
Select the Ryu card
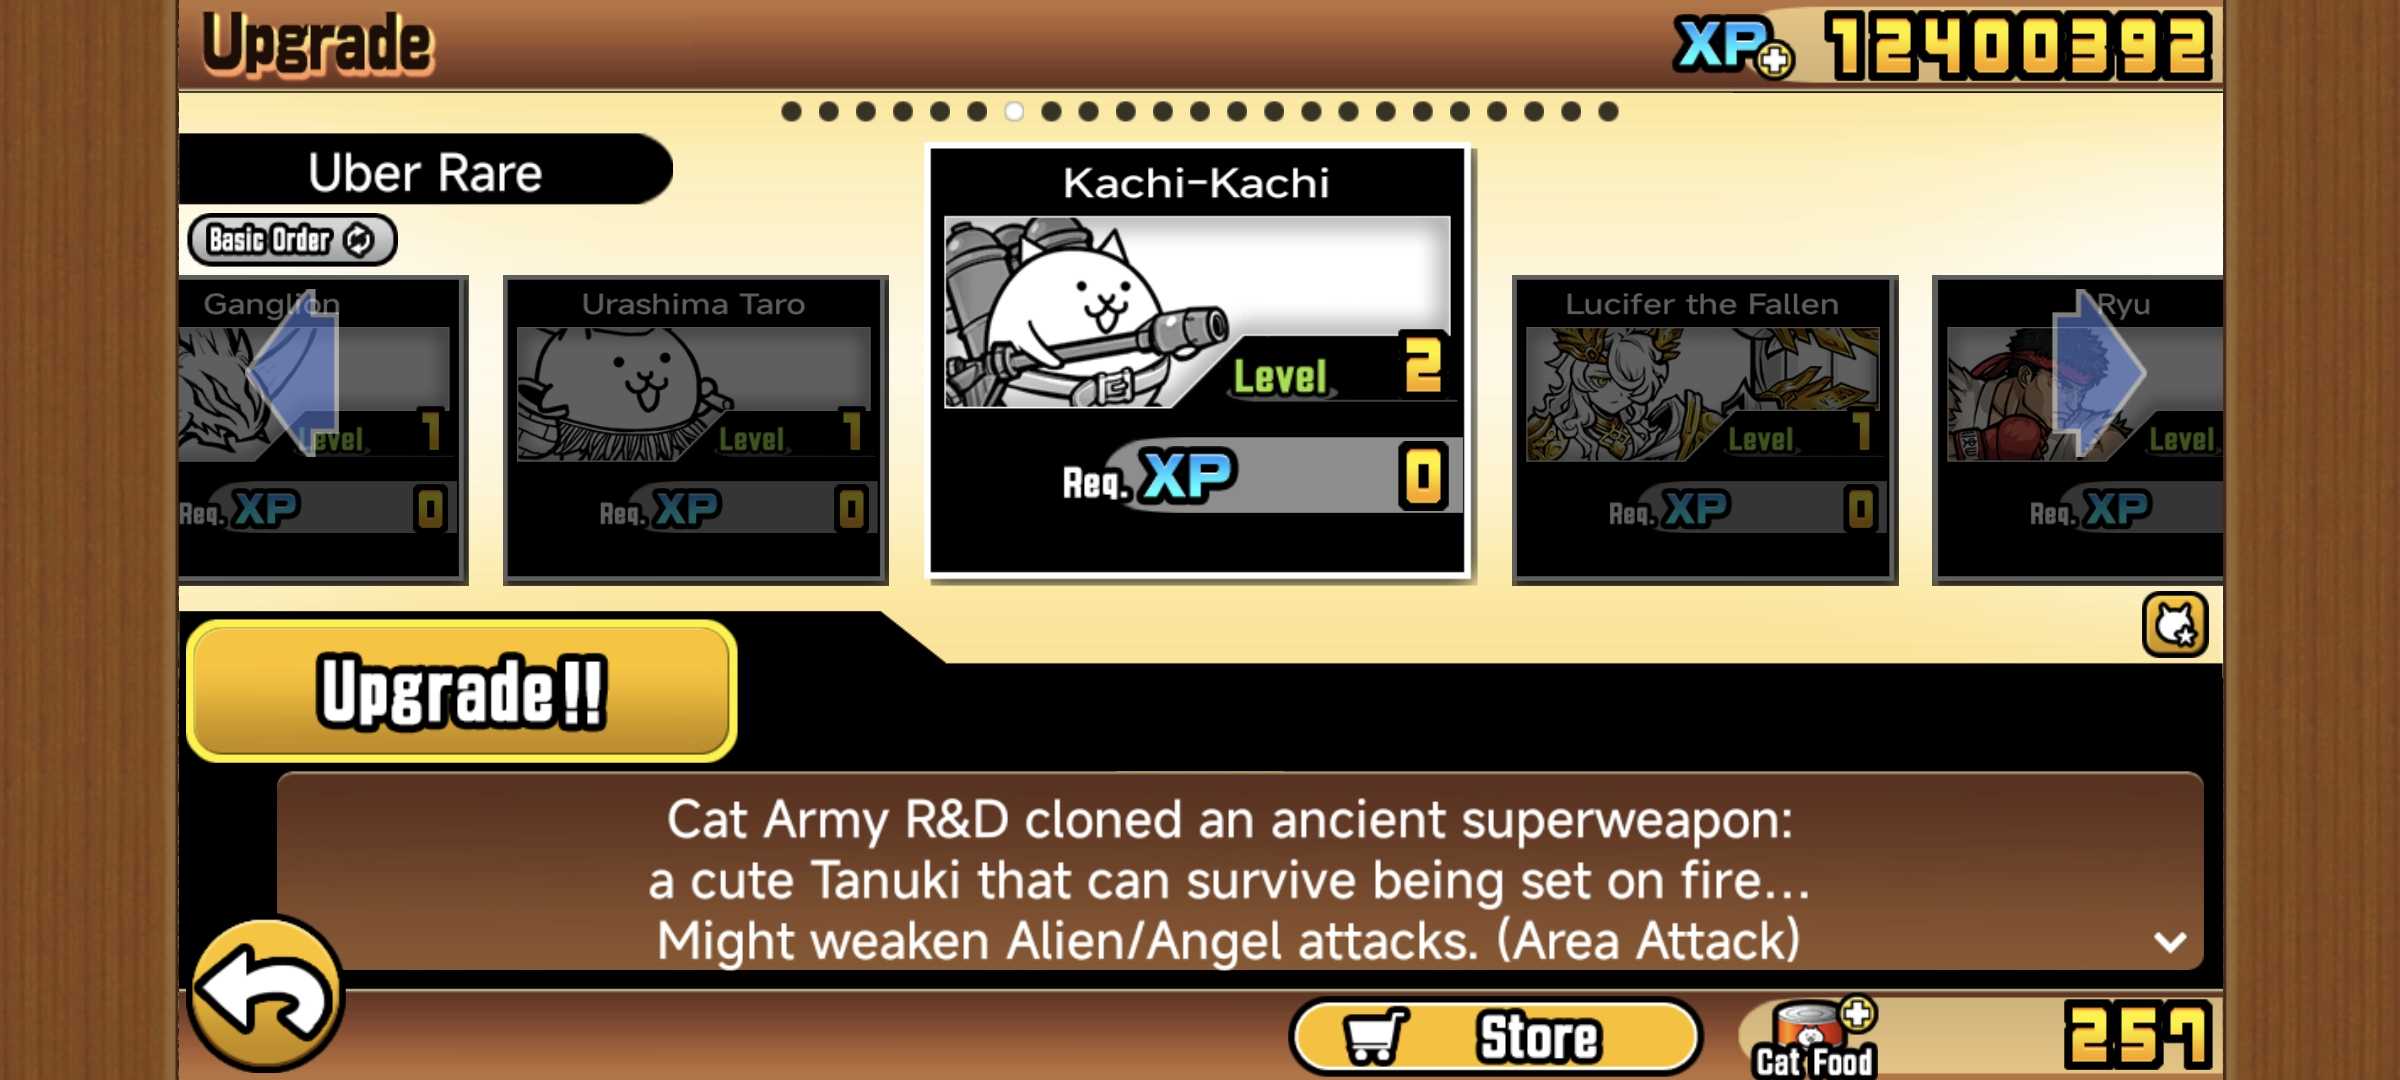(x=2079, y=430)
